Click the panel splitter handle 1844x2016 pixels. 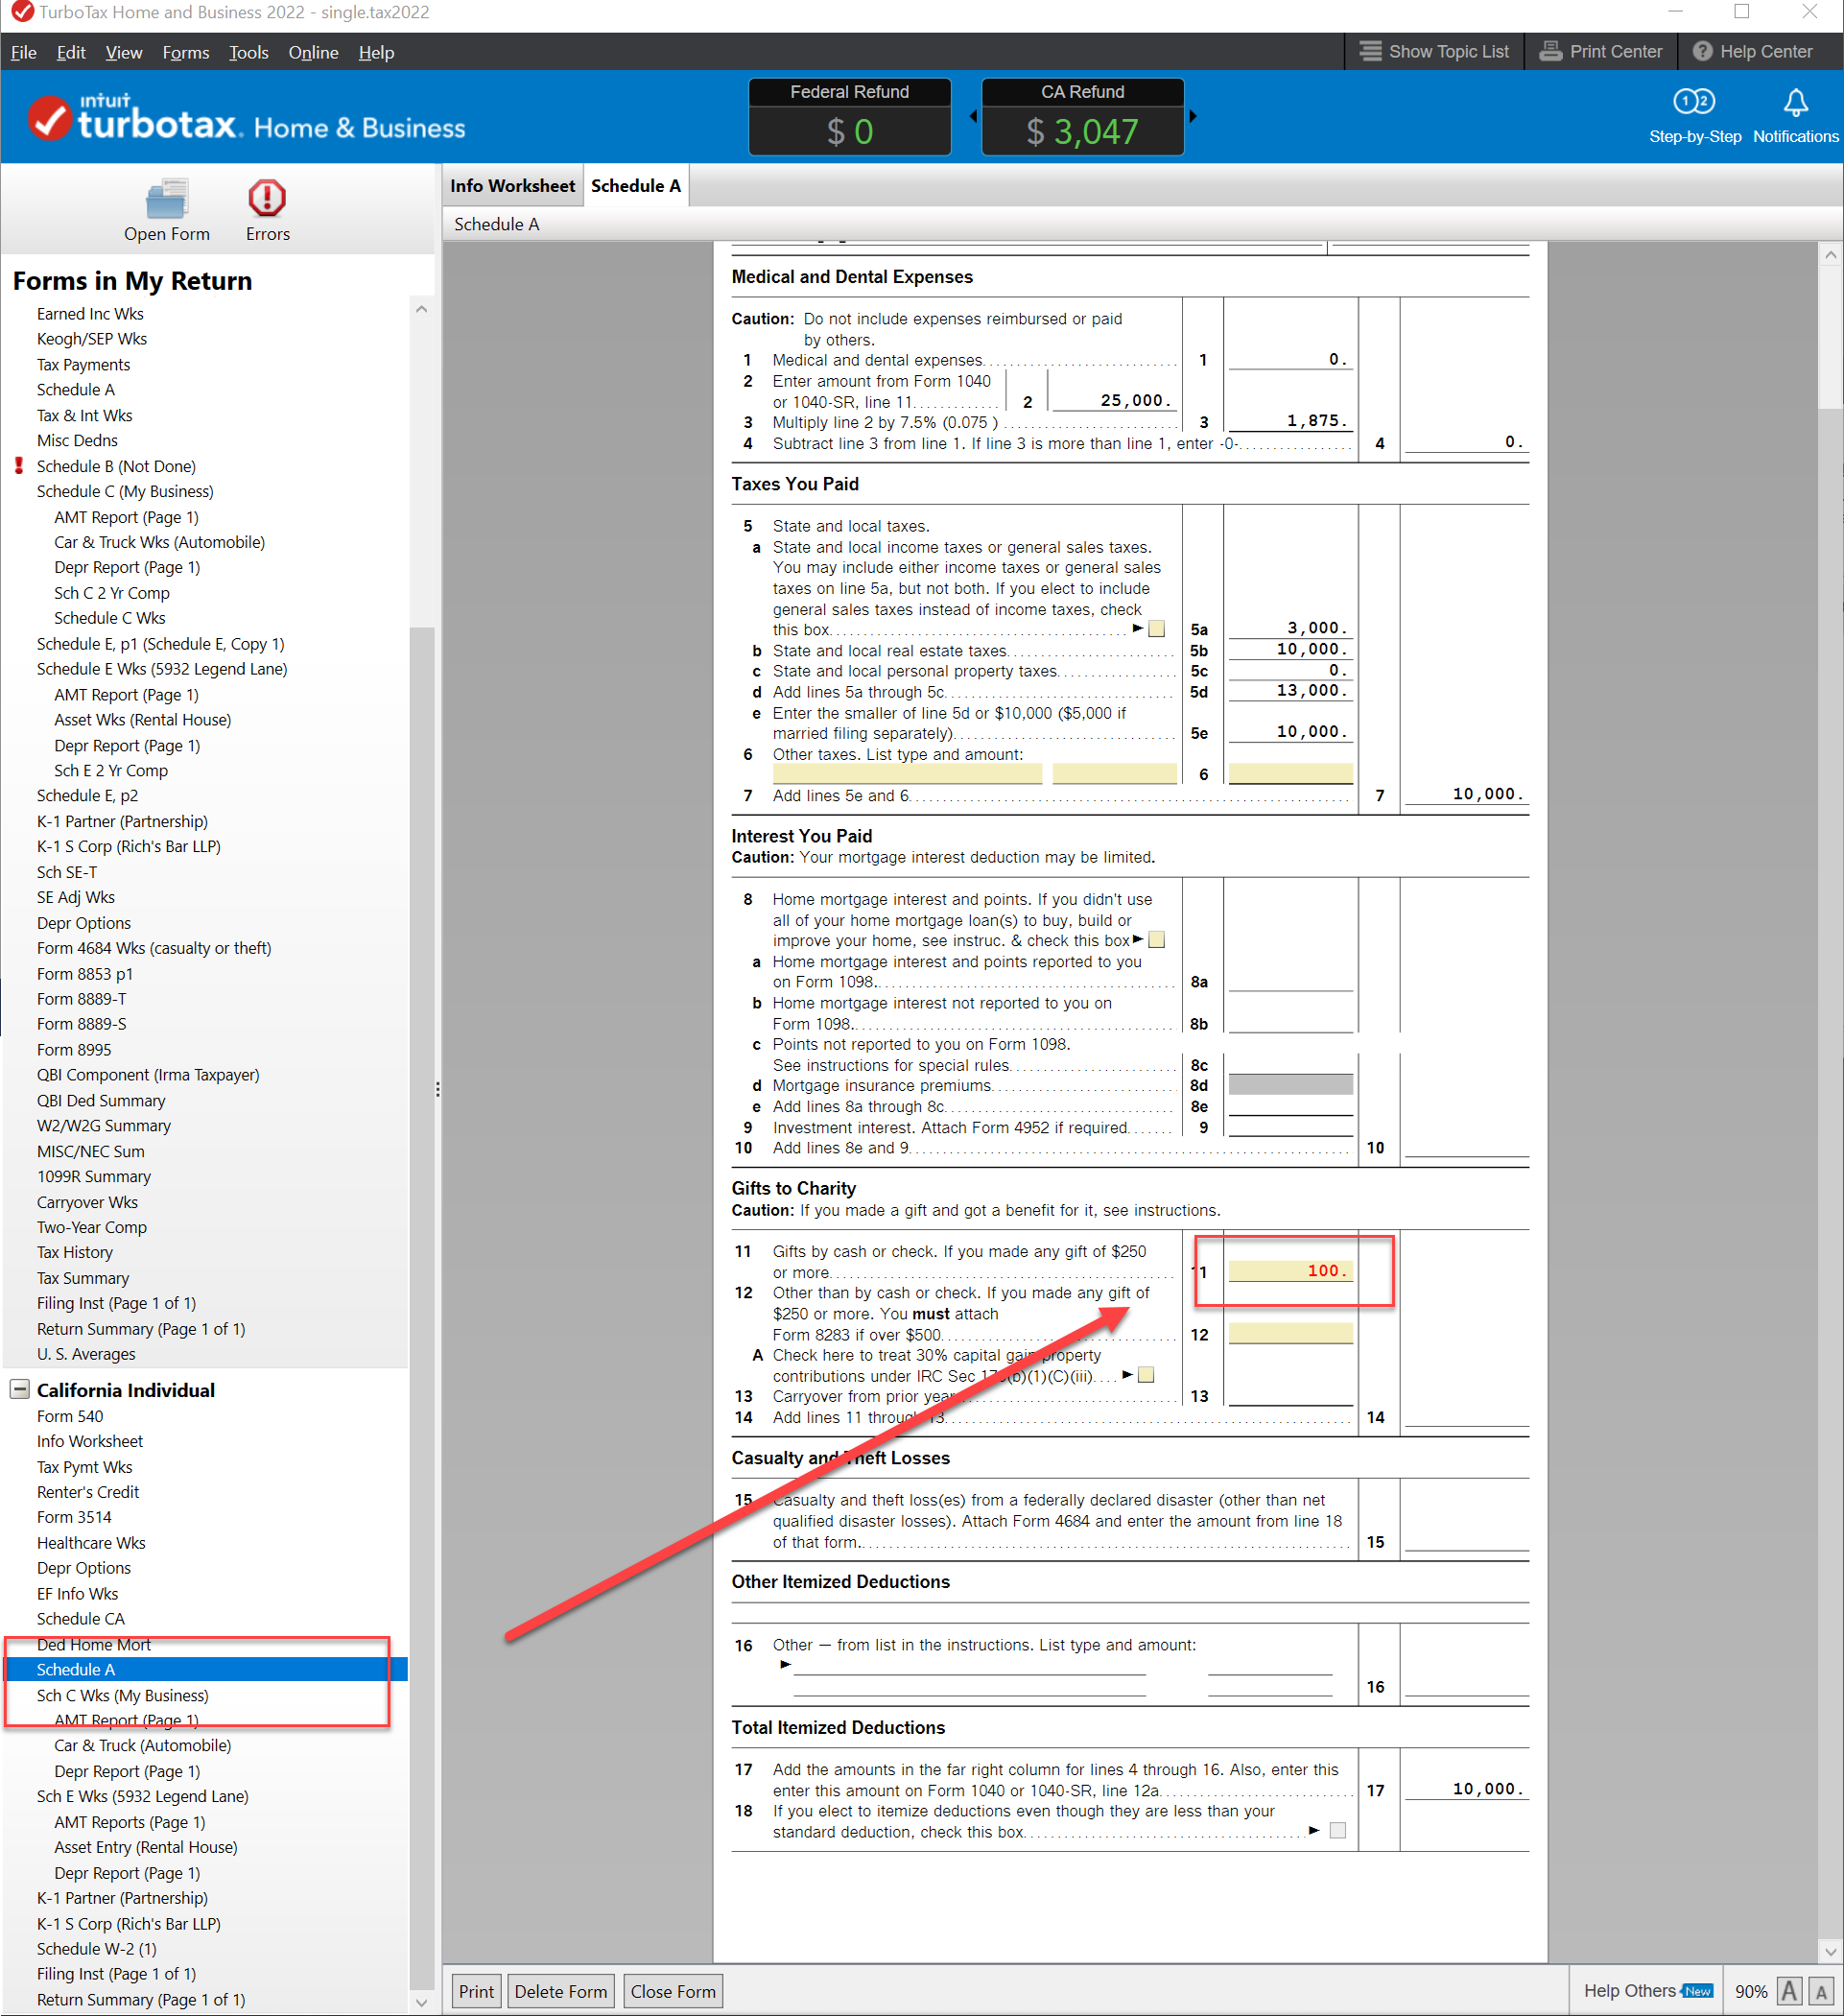pyautogui.click(x=438, y=1089)
